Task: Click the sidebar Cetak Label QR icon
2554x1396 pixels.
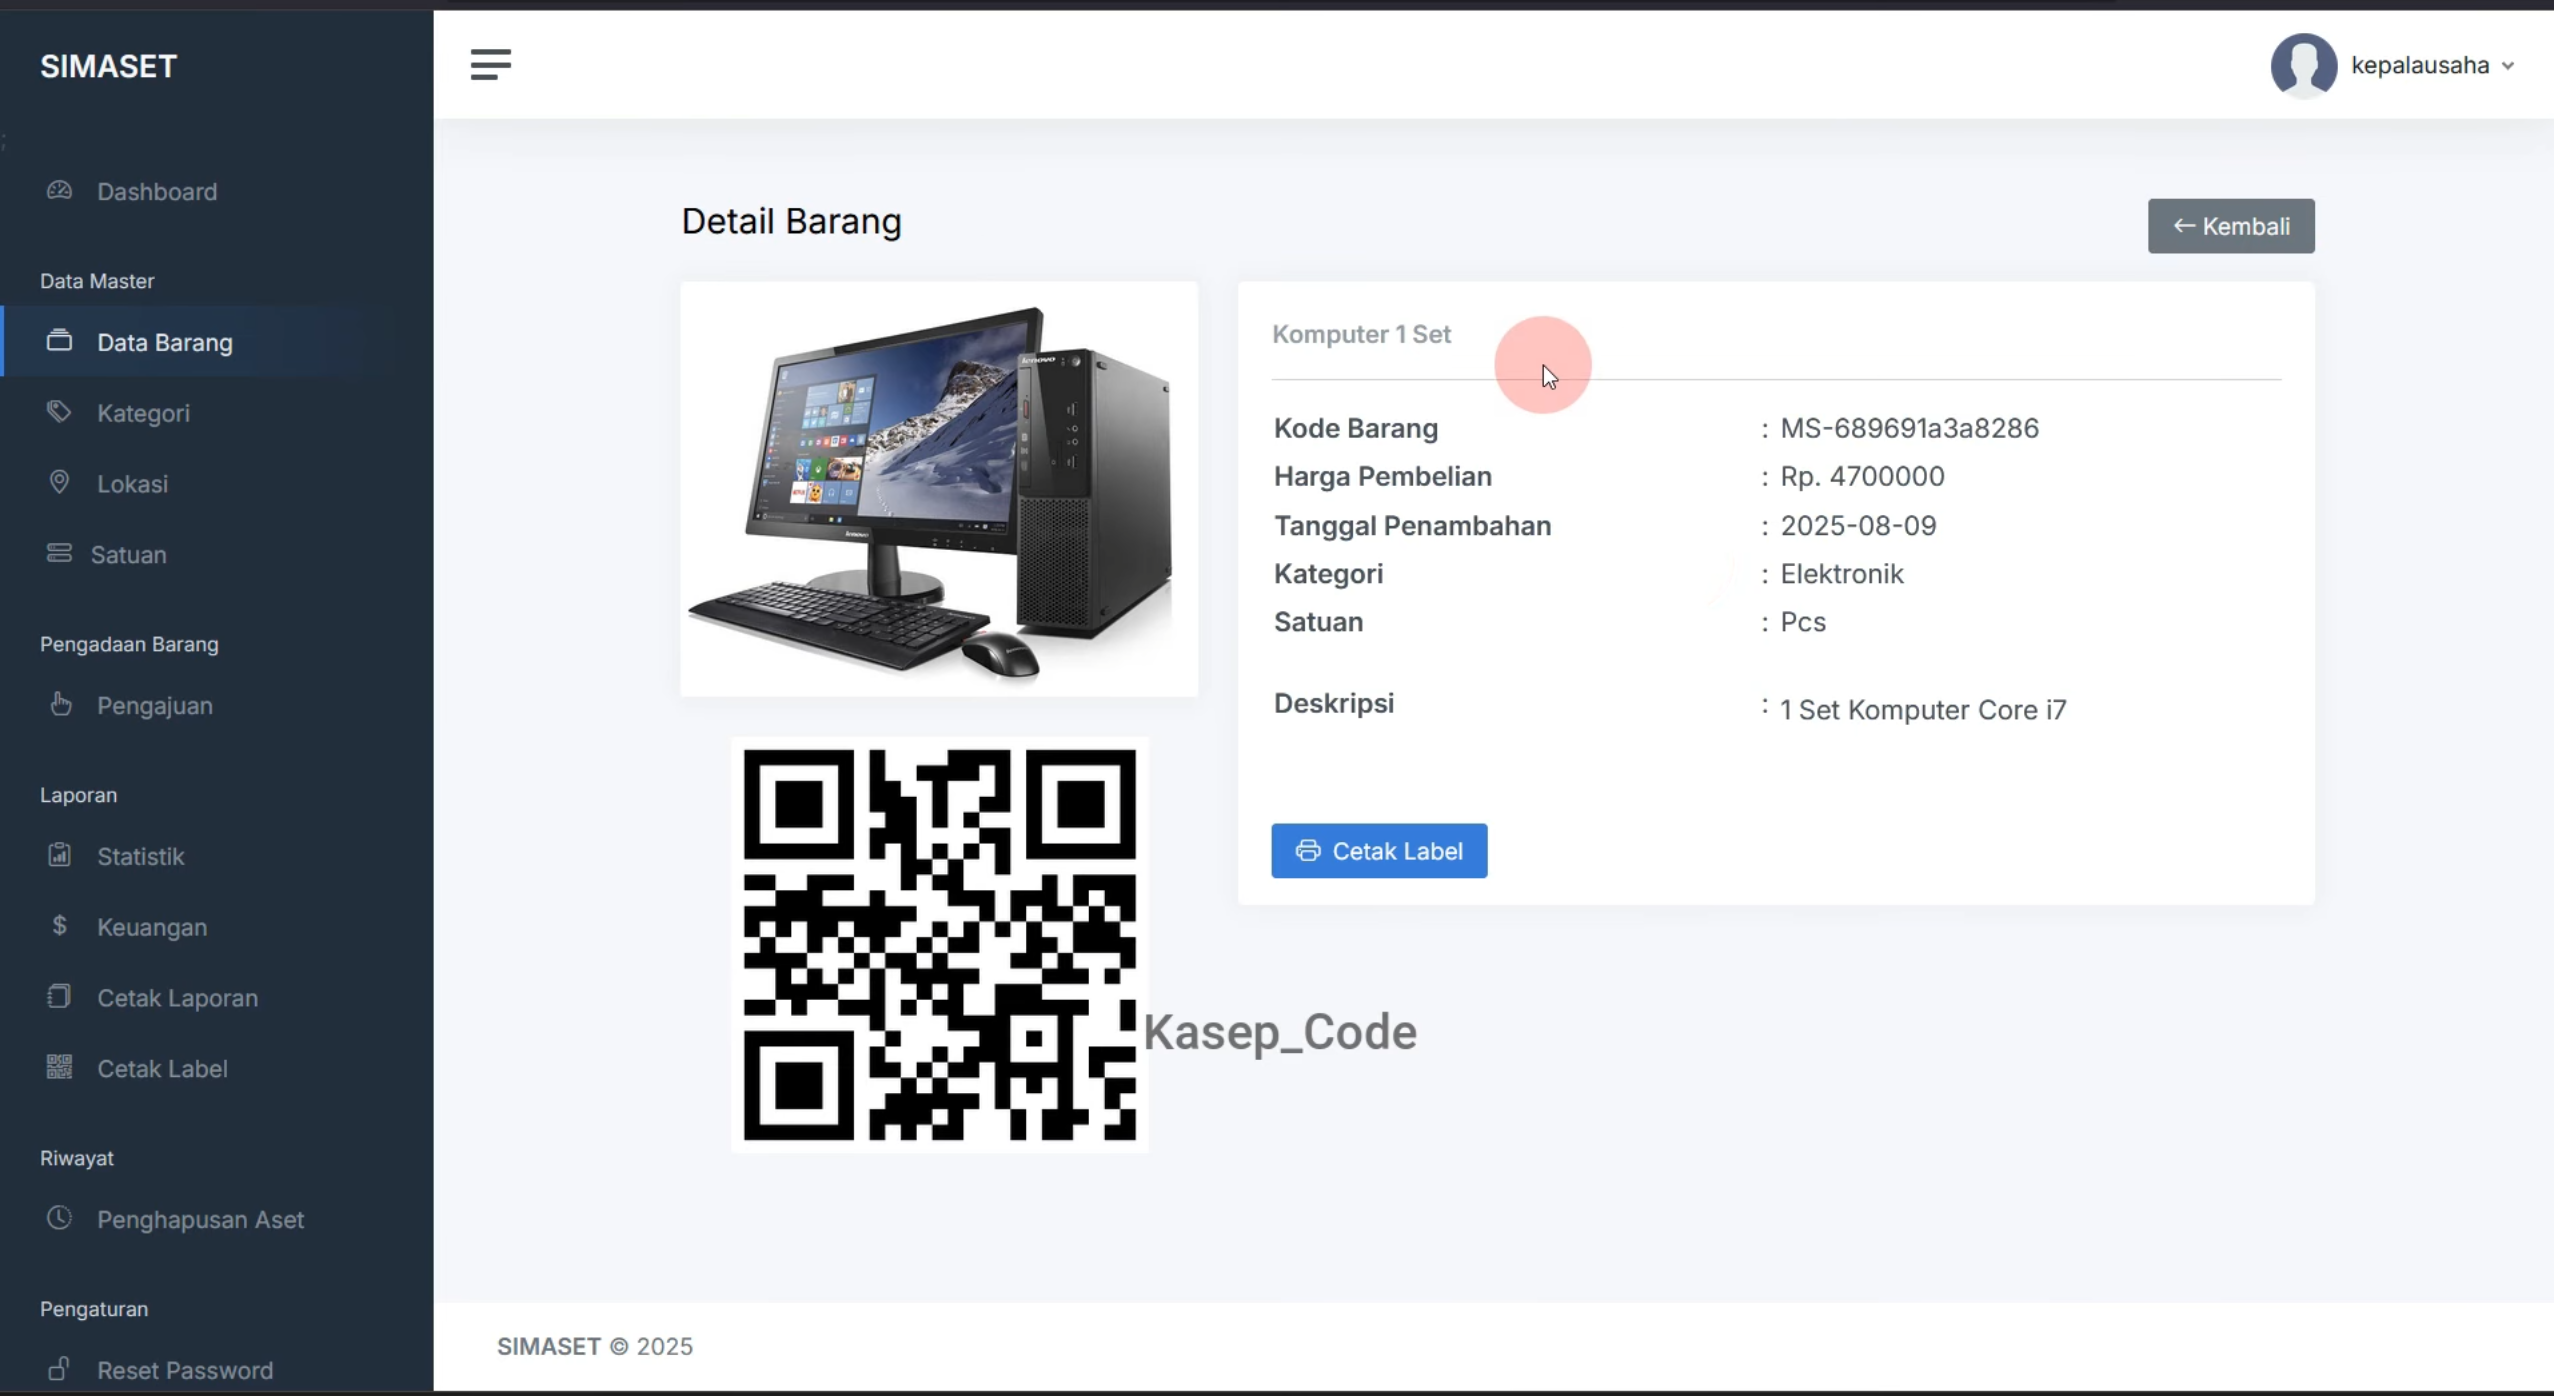Action: tap(60, 1067)
